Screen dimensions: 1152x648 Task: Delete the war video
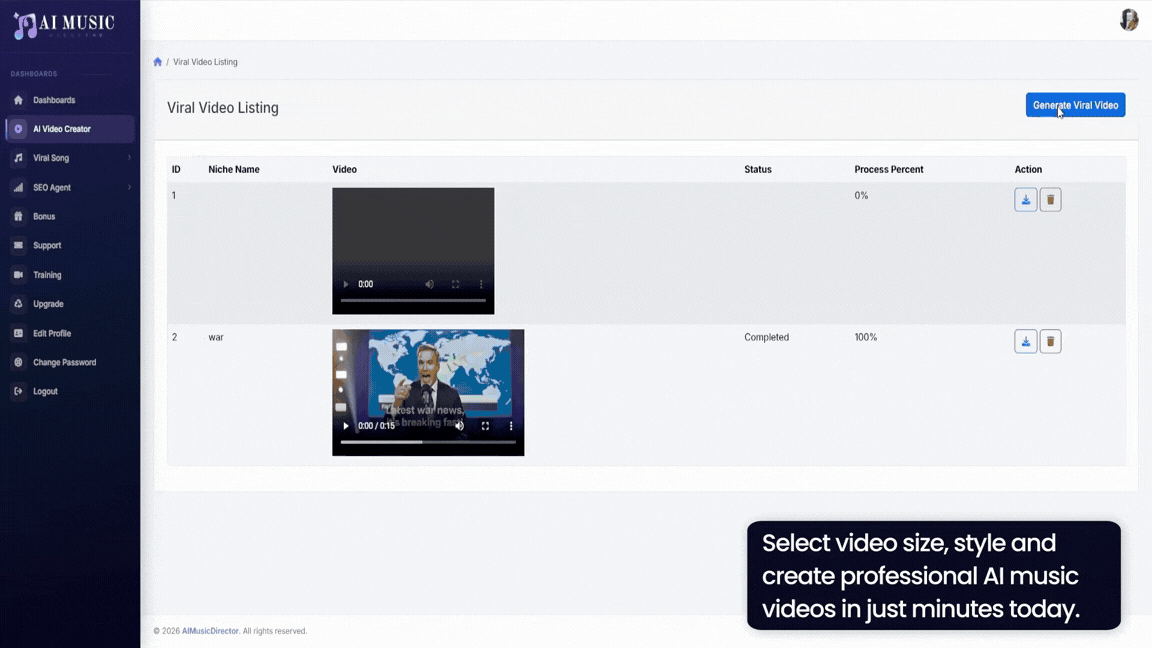click(1051, 342)
